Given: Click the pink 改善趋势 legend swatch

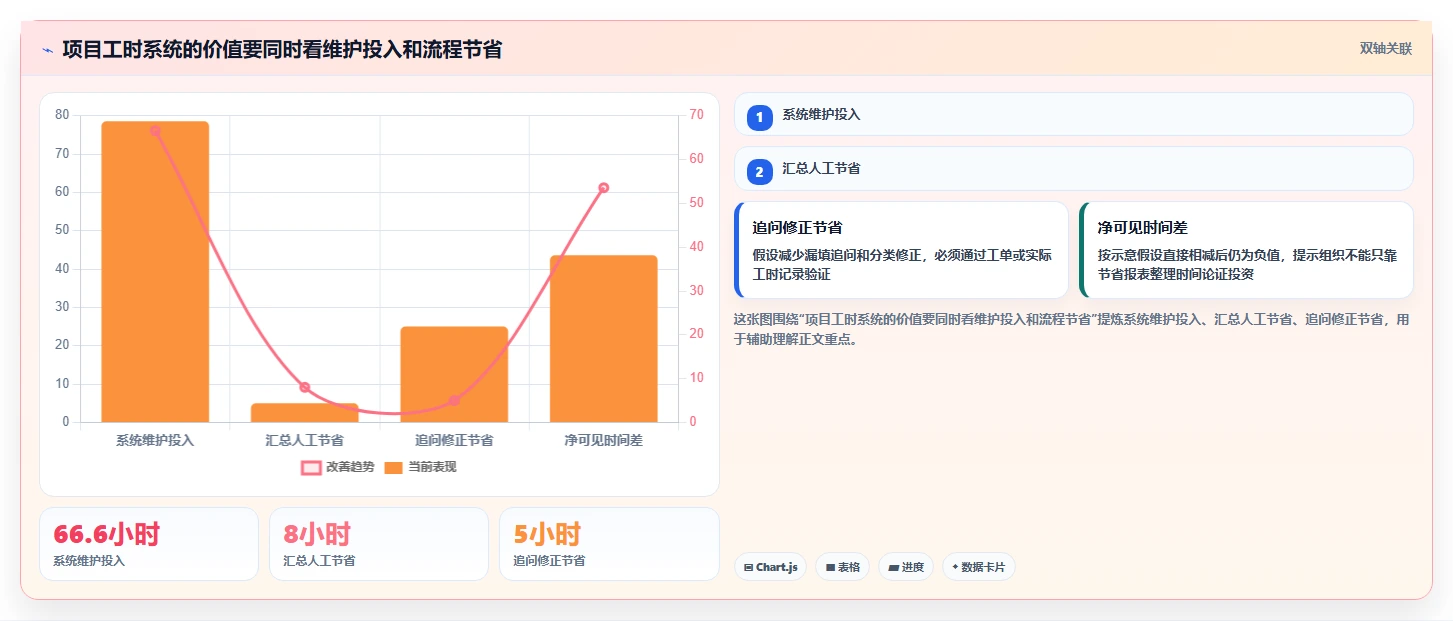Looking at the screenshot, I should 311,467.
